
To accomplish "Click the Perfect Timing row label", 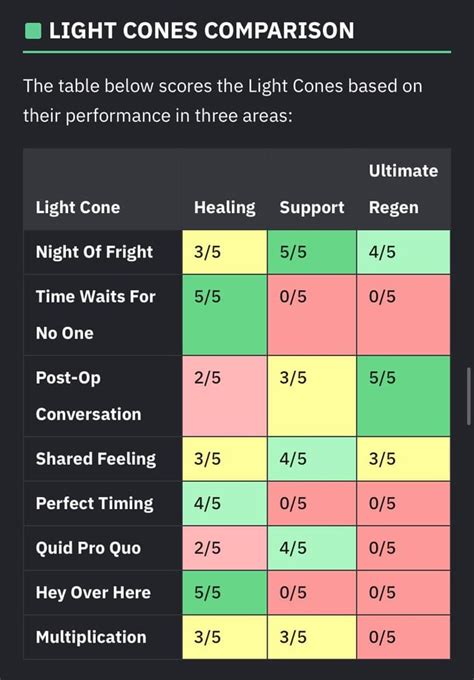I will pyautogui.click(x=95, y=503).
